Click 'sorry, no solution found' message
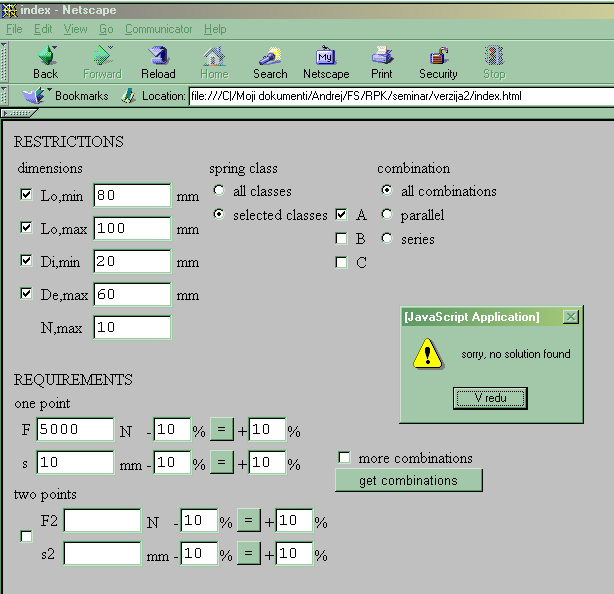Image resolution: width=614 pixels, height=594 pixels. [516, 354]
